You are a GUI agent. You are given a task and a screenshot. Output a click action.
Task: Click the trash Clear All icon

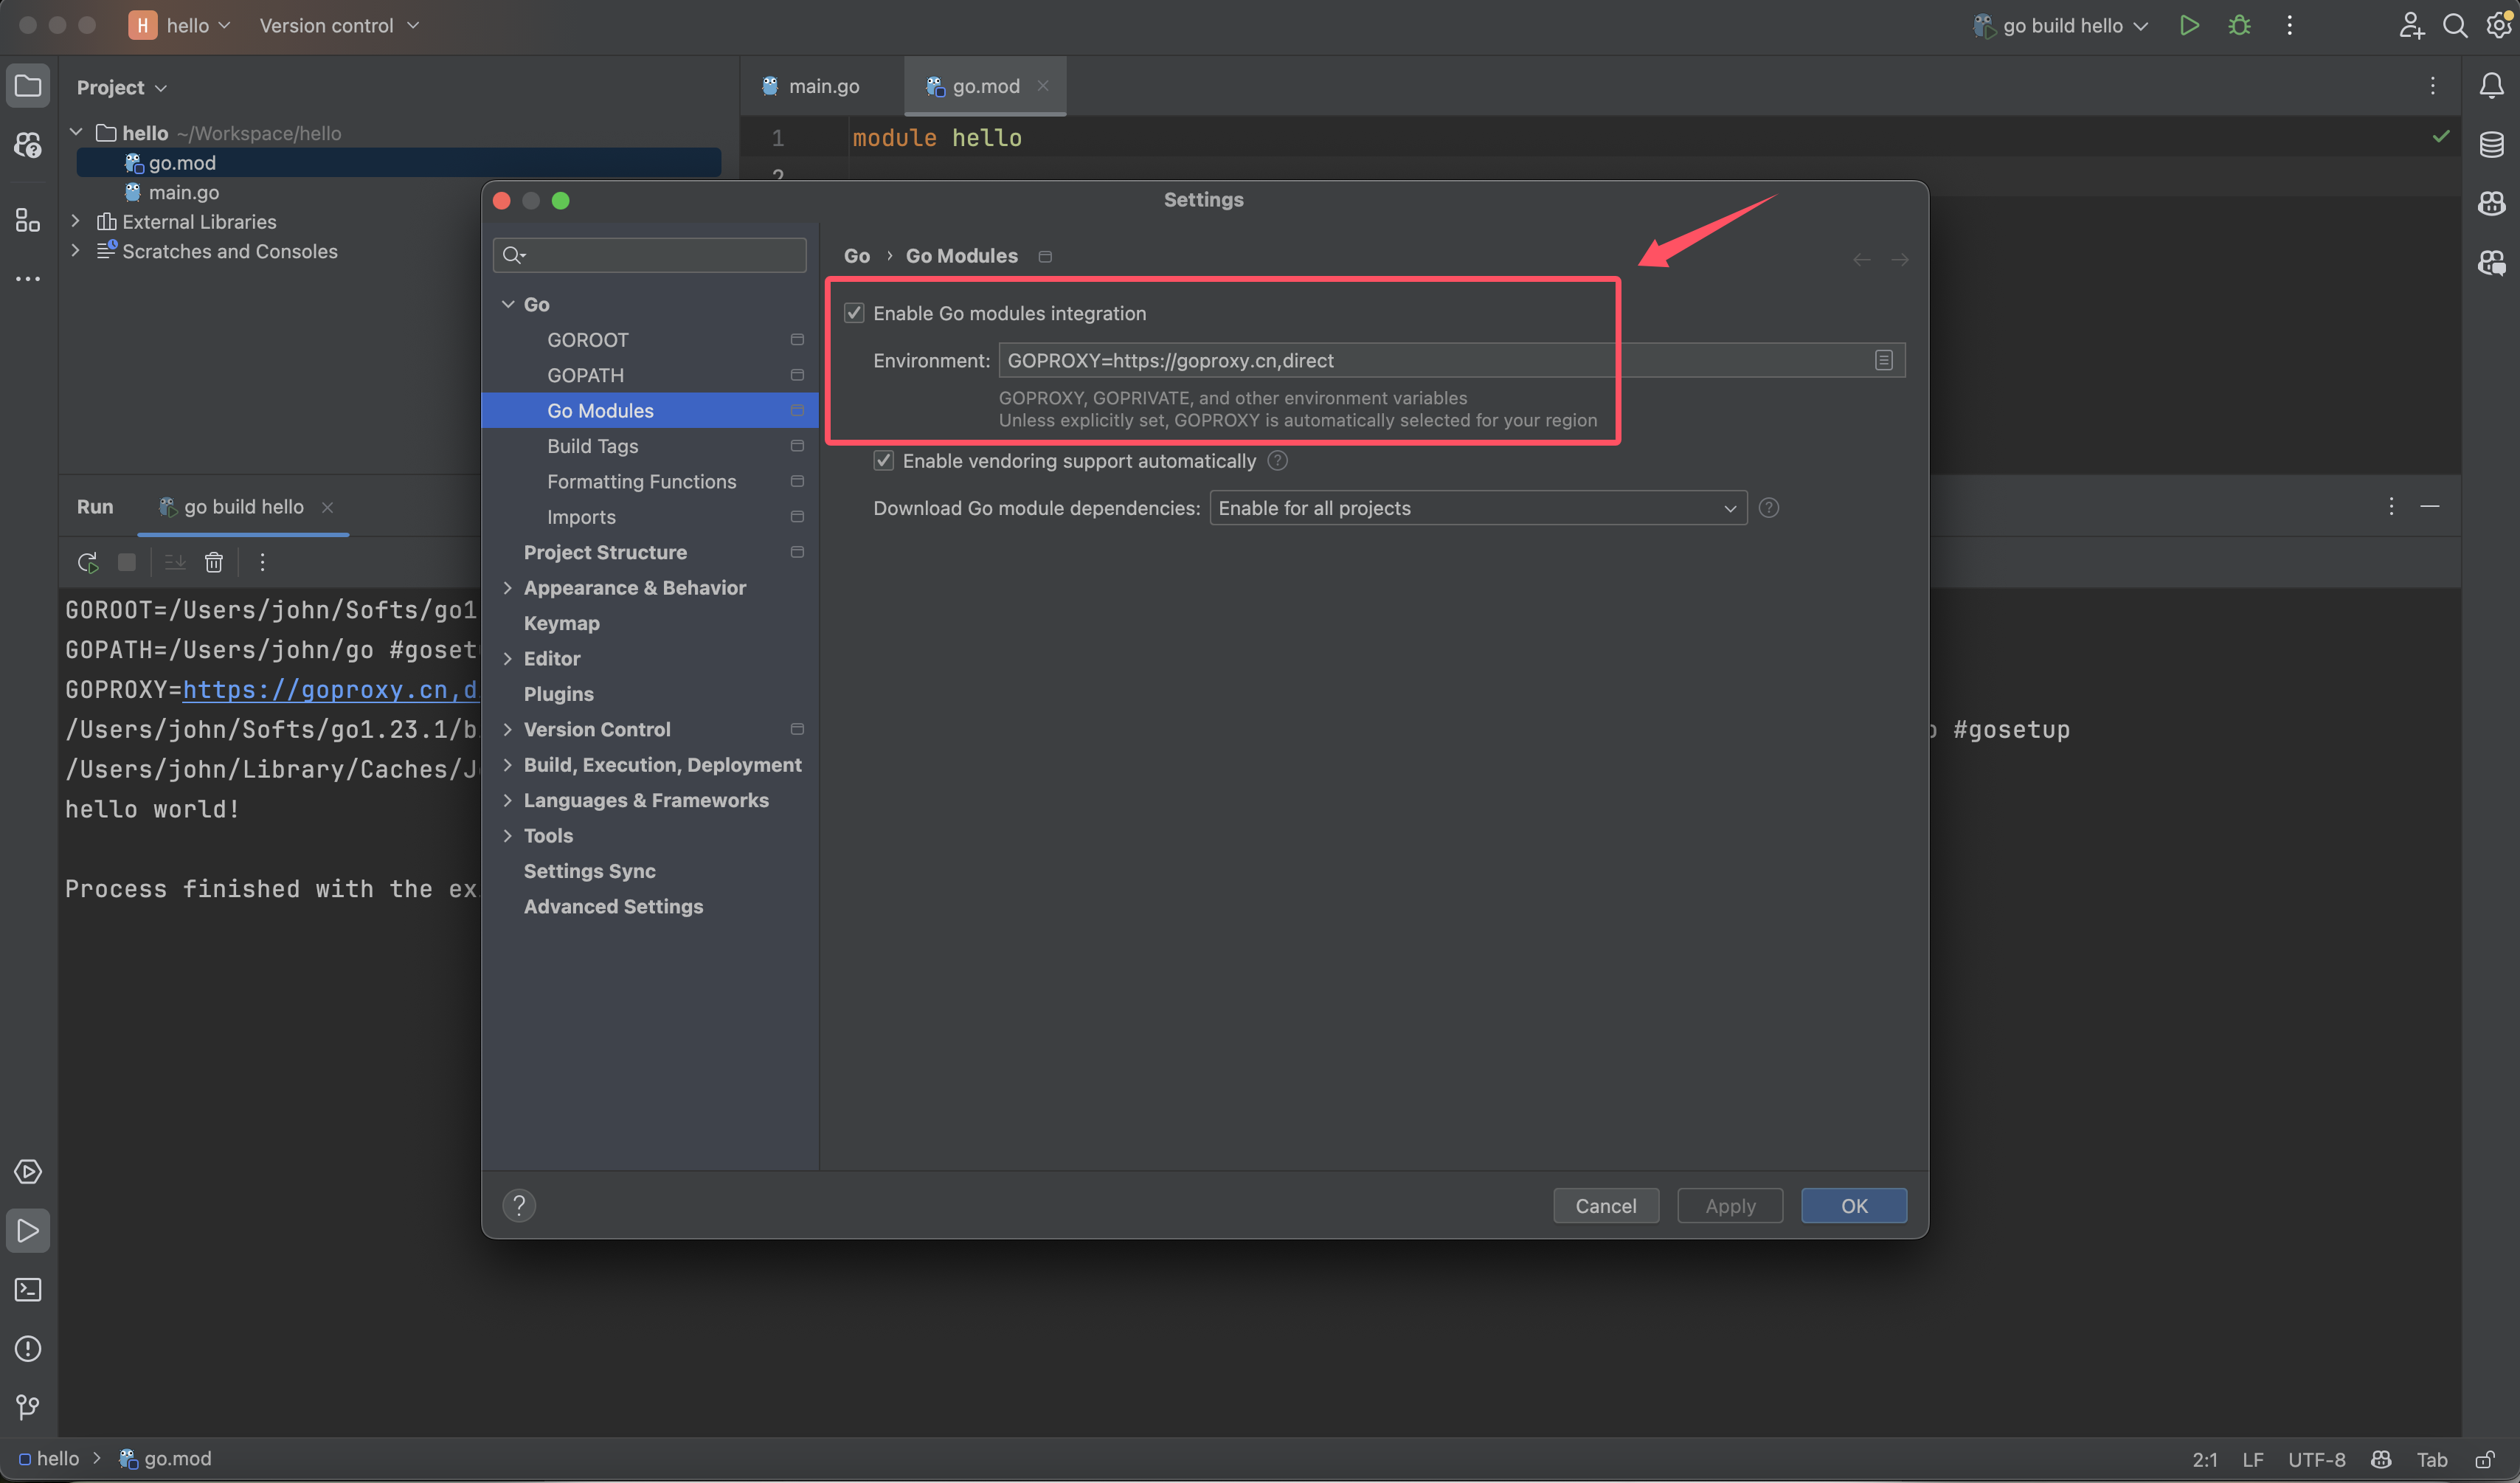coord(213,562)
